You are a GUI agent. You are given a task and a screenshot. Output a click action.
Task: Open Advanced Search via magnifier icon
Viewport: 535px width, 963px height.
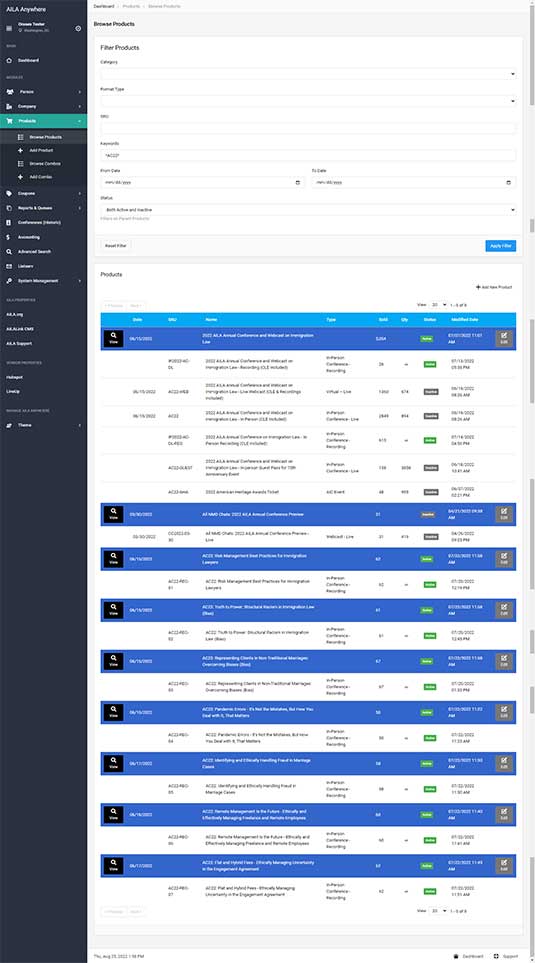click(9, 252)
